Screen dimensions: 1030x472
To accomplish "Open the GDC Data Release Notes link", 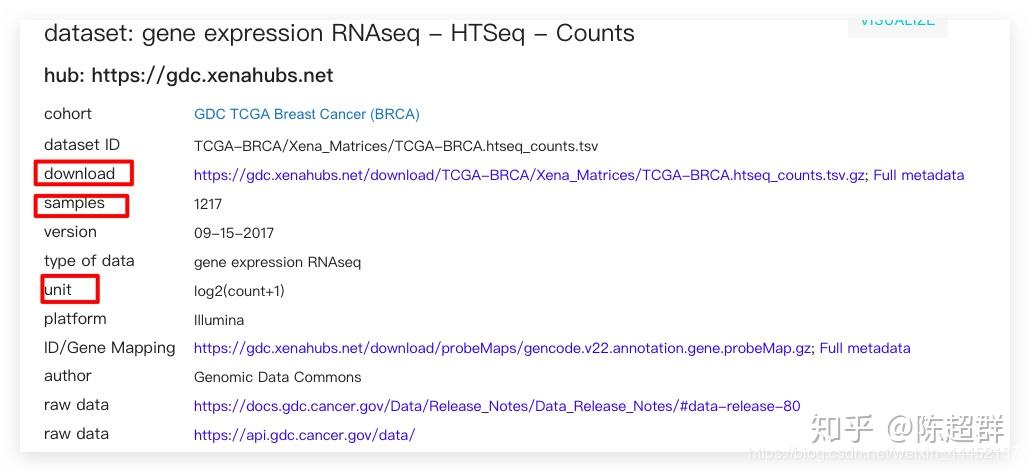I will coord(497,406).
